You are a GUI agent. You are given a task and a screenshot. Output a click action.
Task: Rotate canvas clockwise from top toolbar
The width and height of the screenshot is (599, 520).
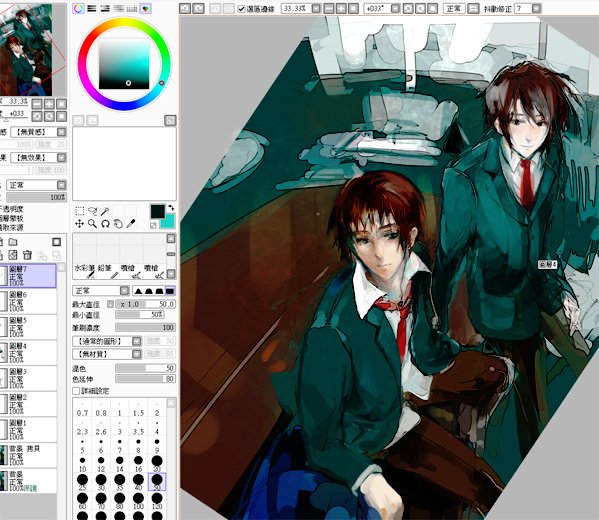click(420, 8)
